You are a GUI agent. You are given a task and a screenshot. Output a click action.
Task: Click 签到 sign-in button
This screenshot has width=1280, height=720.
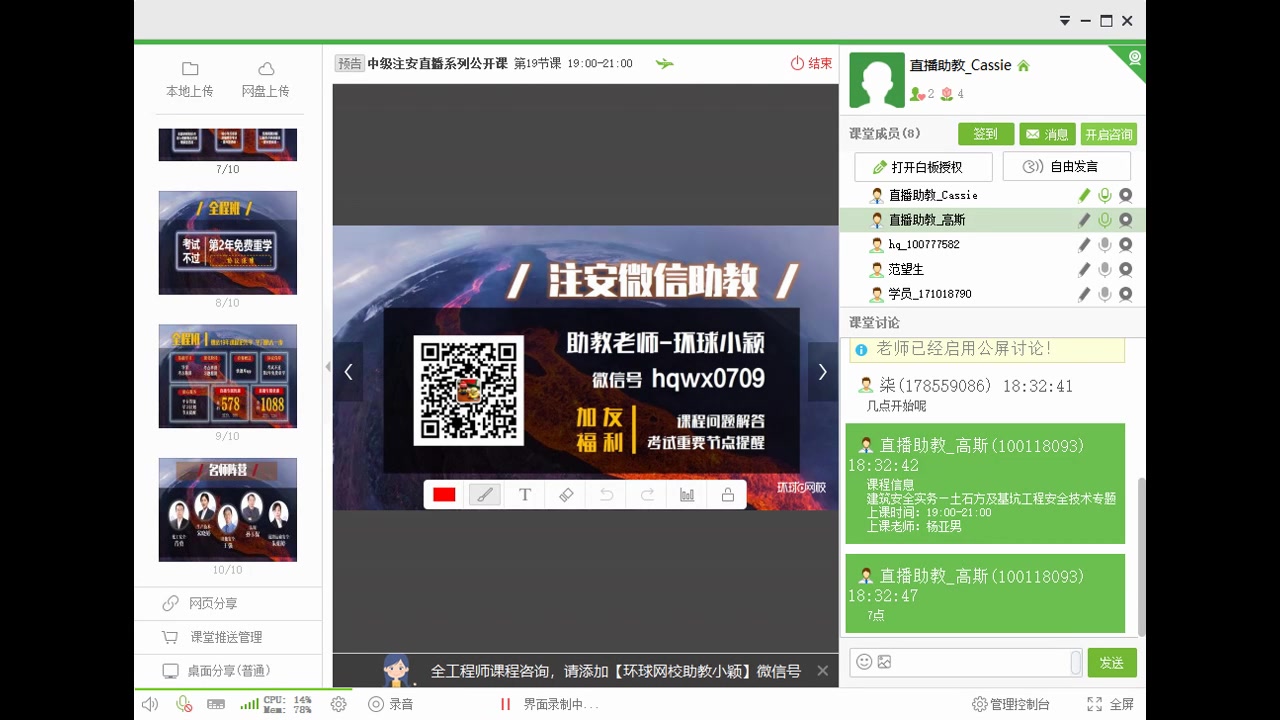[x=986, y=134]
